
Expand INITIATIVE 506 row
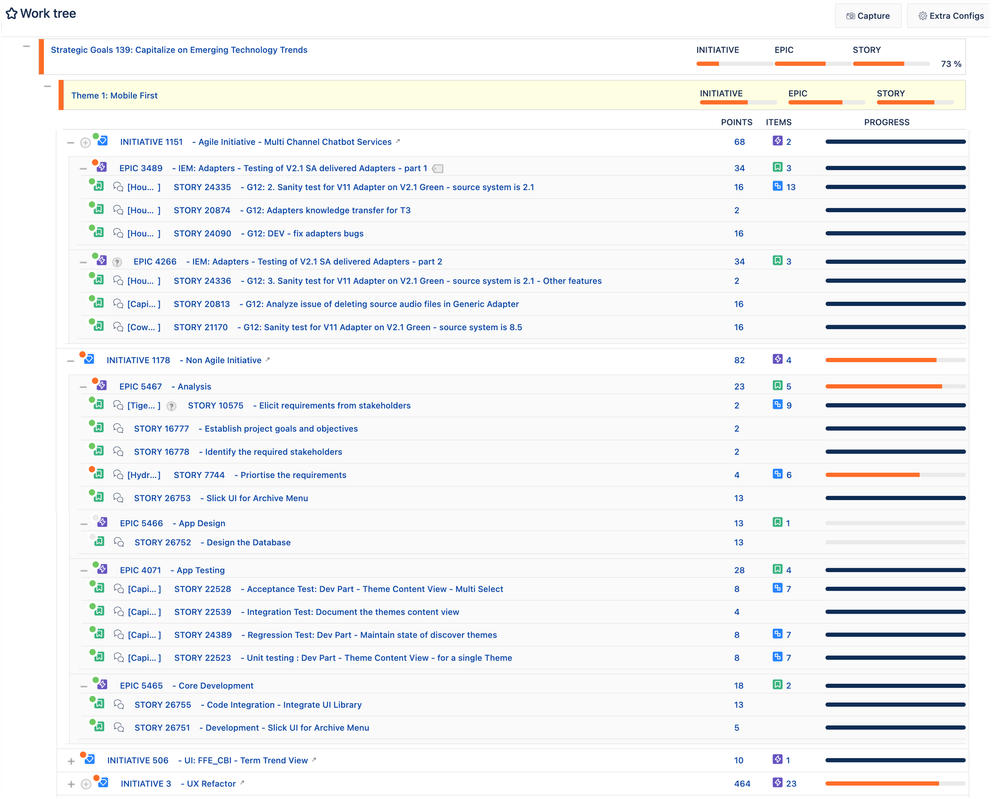coord(70,761)
